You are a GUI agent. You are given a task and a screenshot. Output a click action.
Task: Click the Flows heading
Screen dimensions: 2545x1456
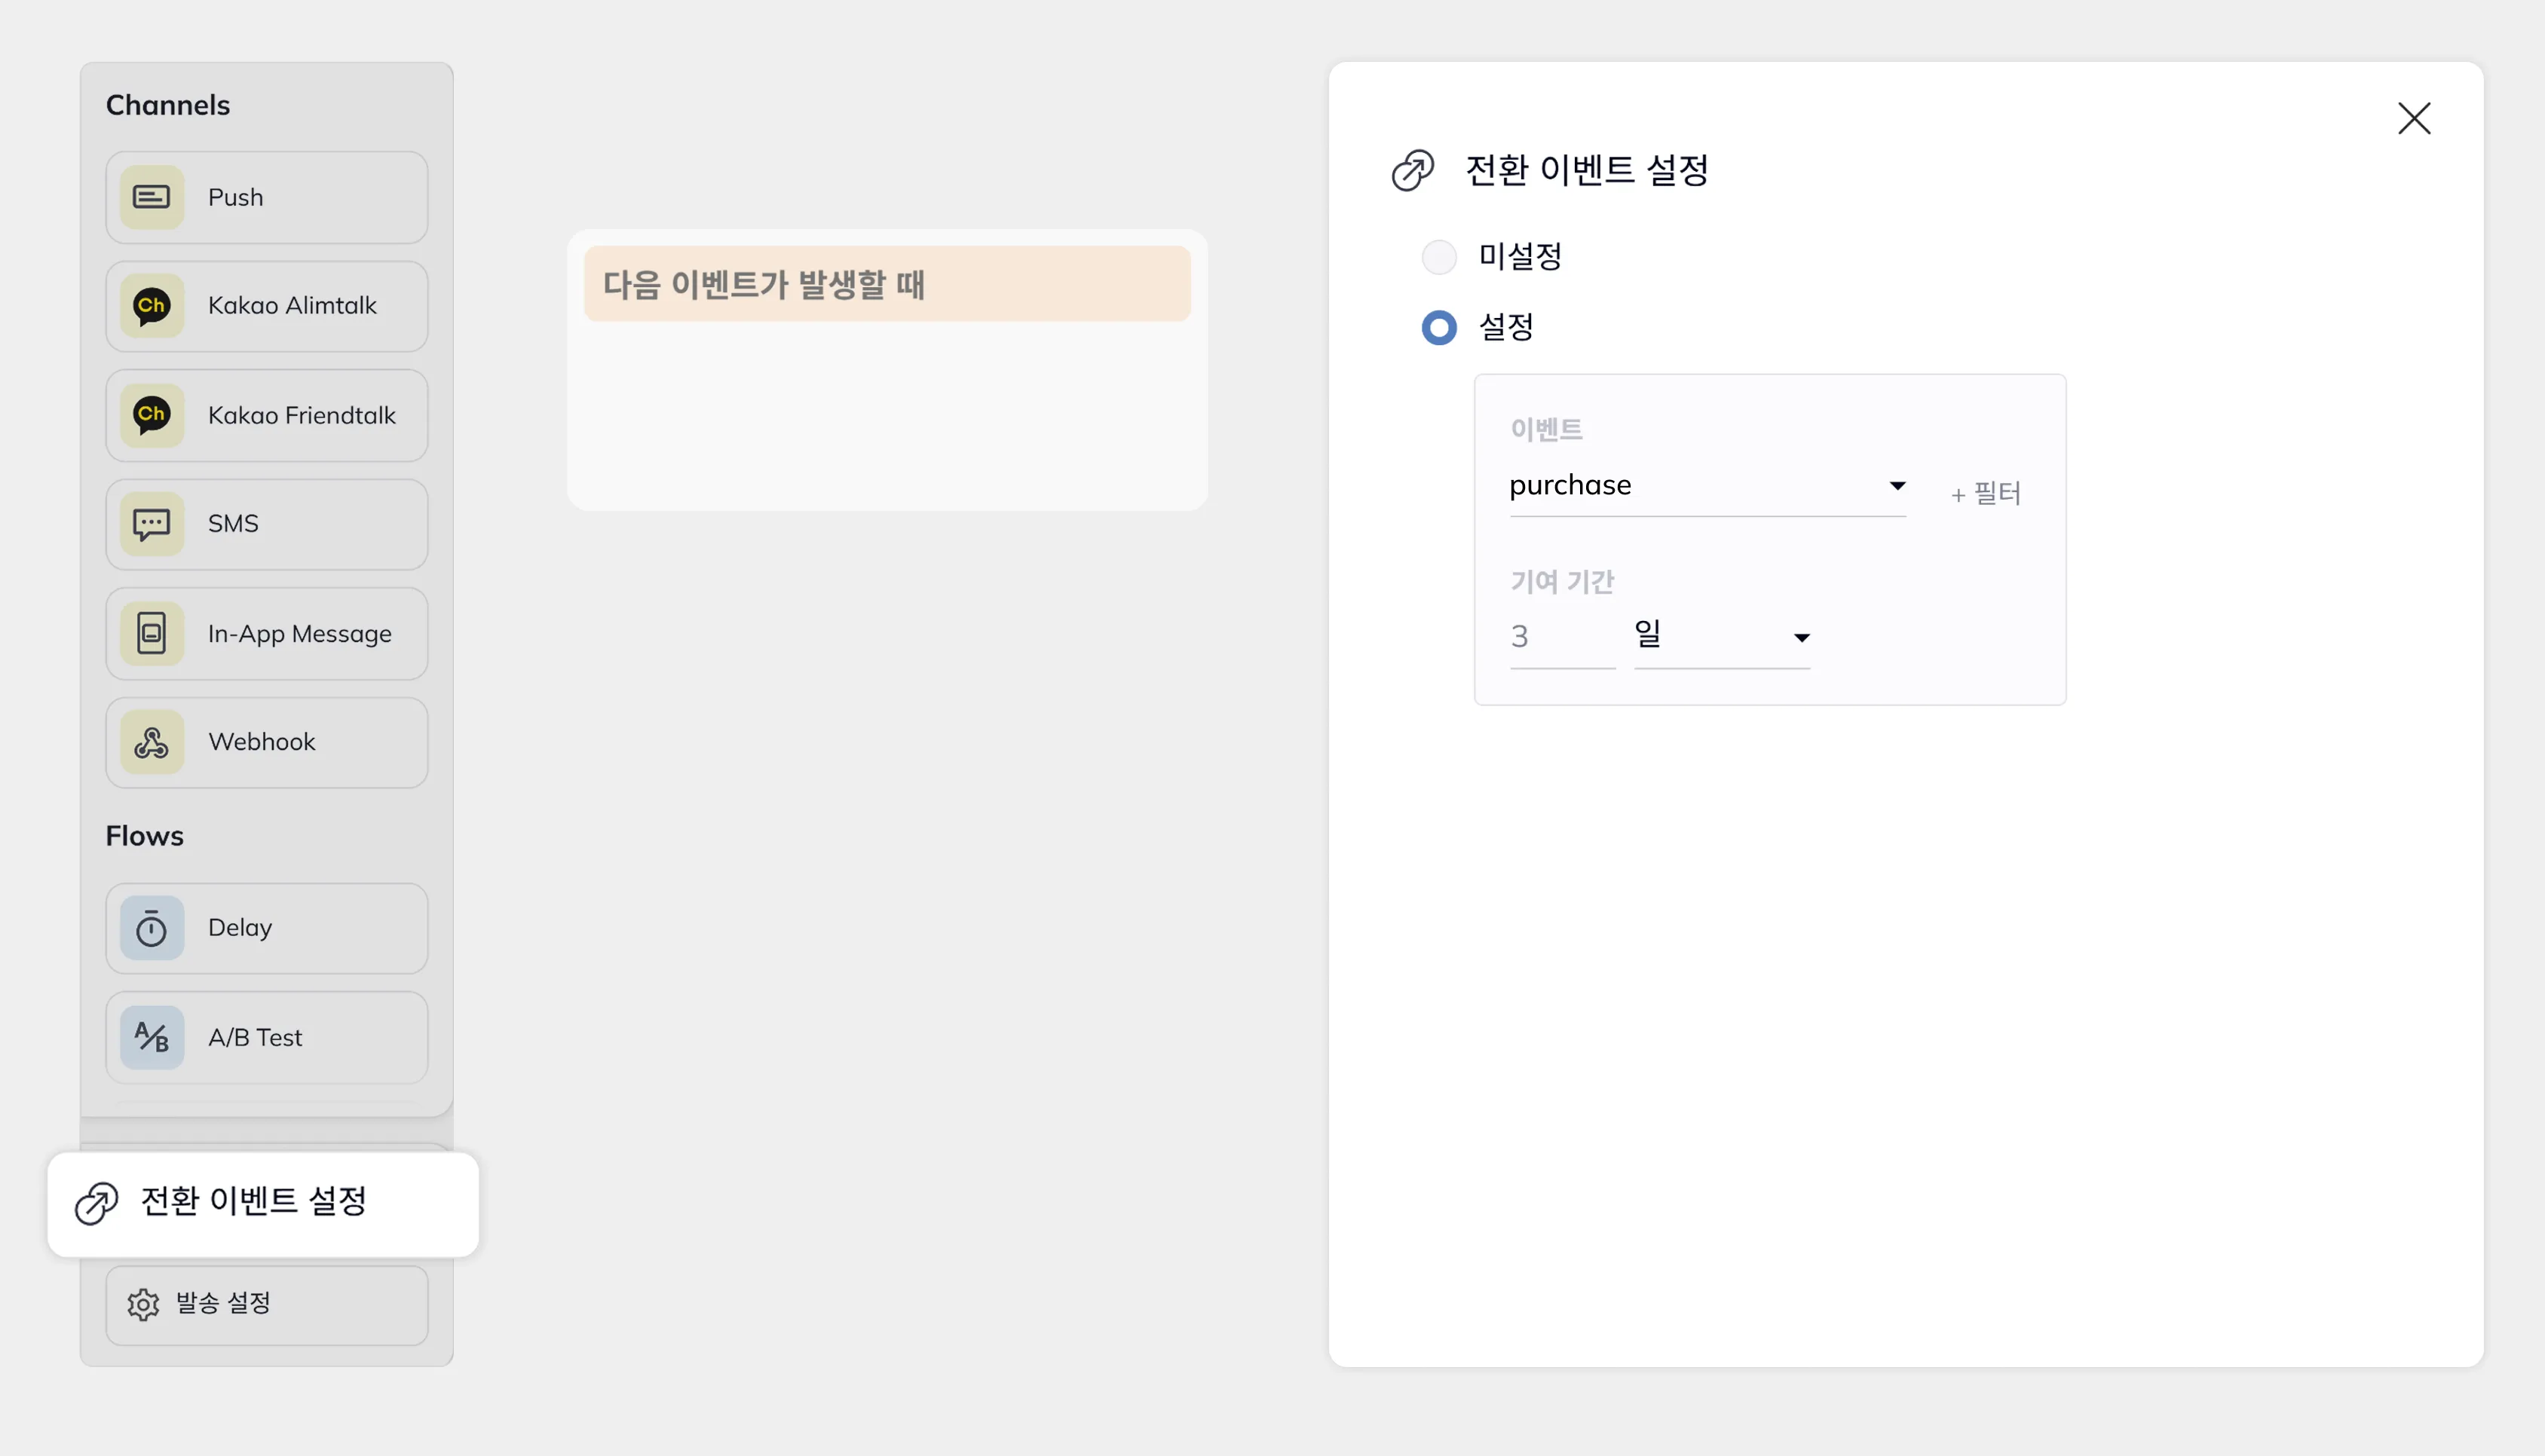pyautogui.click(x=145, y=836)
